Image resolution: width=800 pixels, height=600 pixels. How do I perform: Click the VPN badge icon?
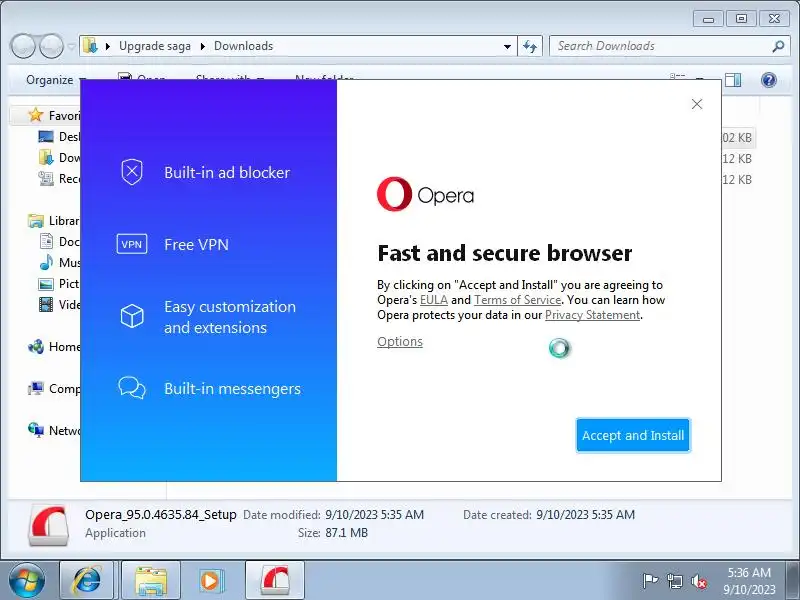[132, 244]
